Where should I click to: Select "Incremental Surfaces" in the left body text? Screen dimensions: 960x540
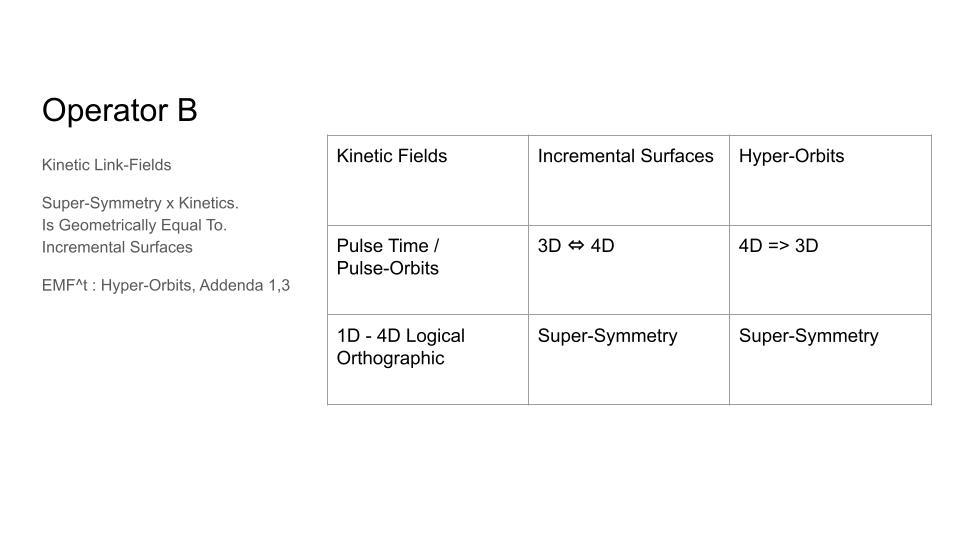pos(117,247)
